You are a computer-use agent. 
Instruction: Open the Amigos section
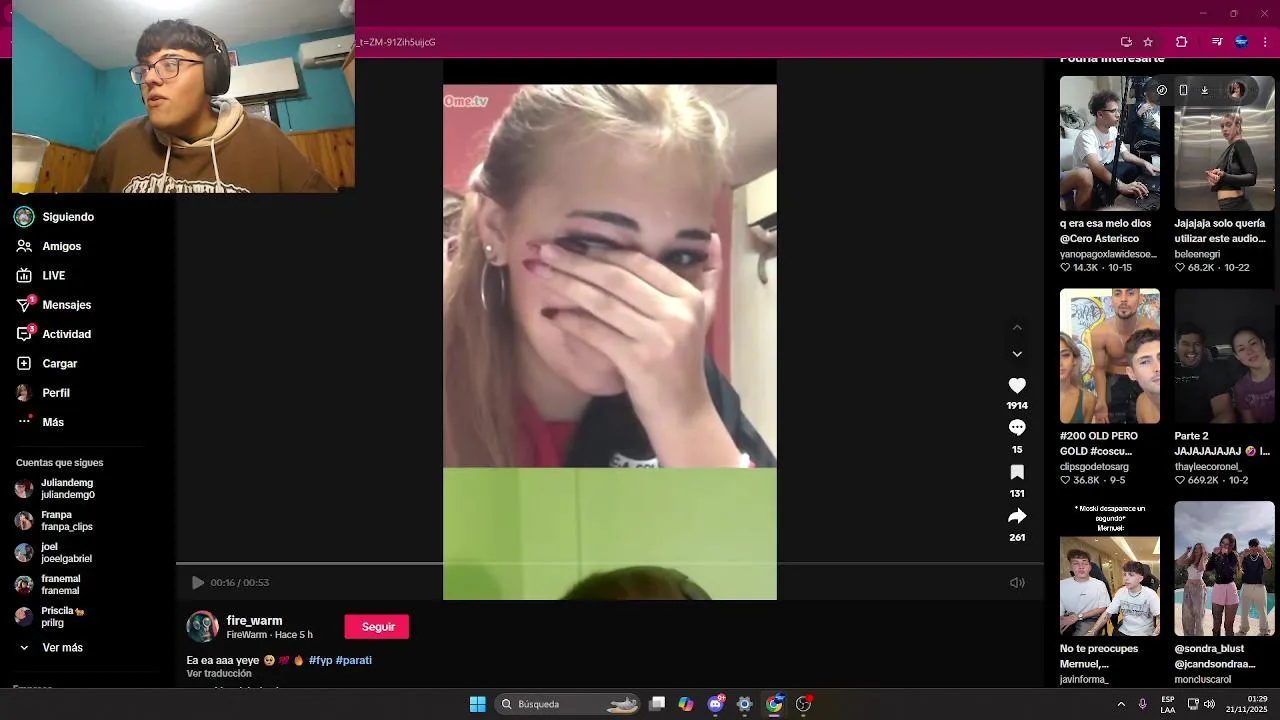(x=49, y=246)
